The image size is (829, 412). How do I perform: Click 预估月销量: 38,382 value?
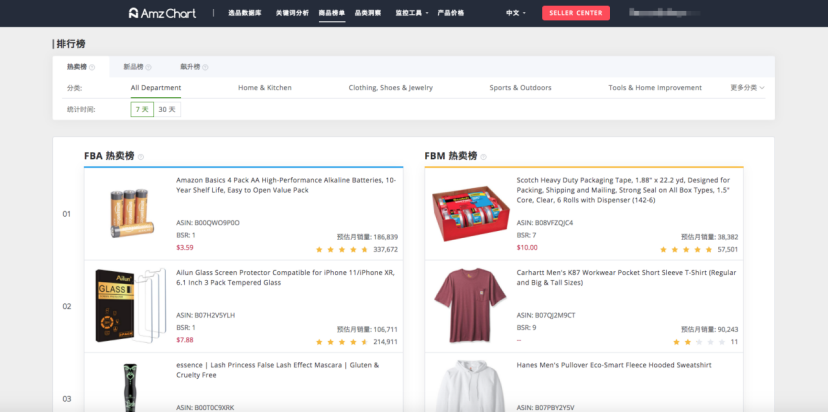(x=710, y=237)
